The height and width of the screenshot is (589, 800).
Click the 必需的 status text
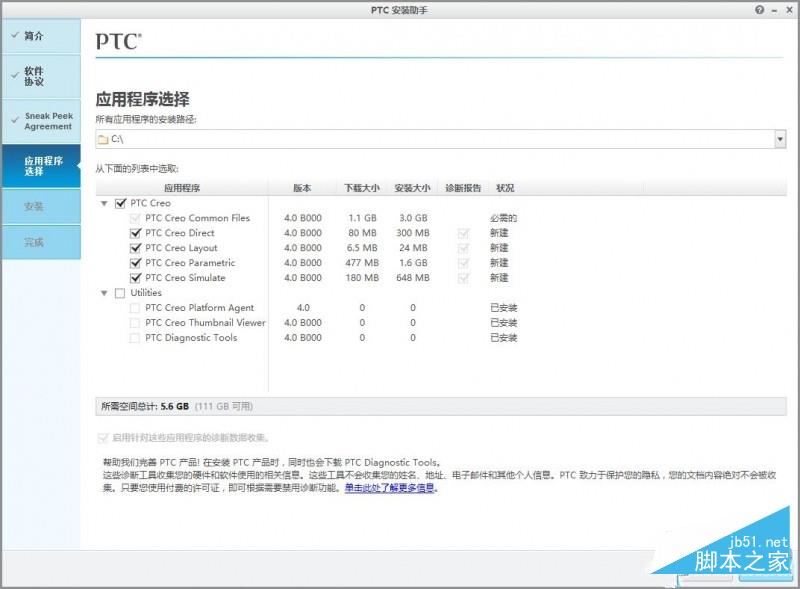504,218
